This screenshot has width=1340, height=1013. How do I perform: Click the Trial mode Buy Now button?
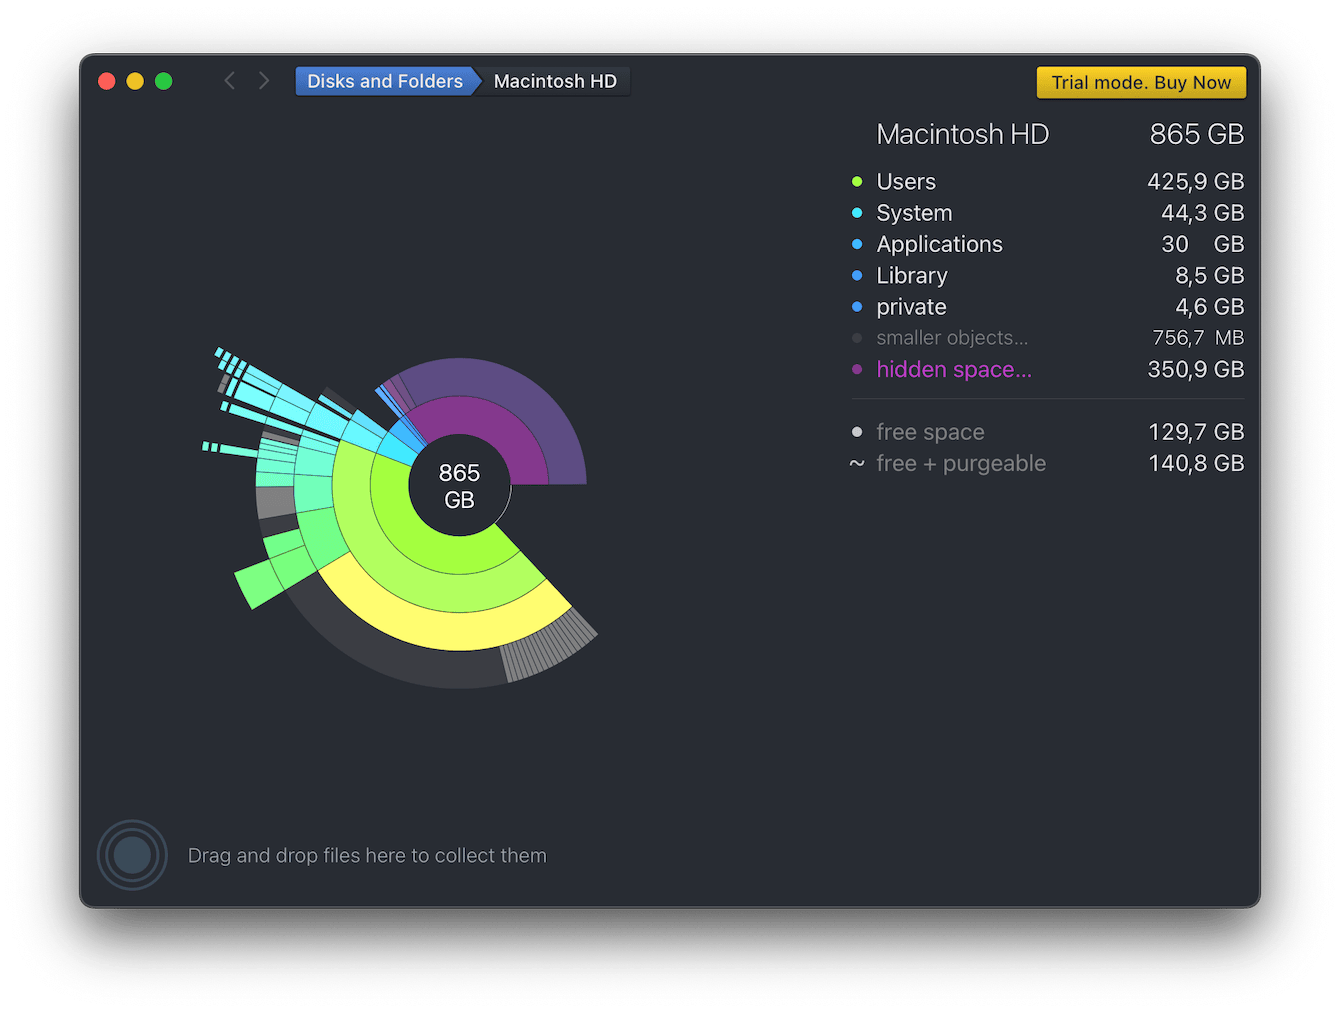(1140, 83)
